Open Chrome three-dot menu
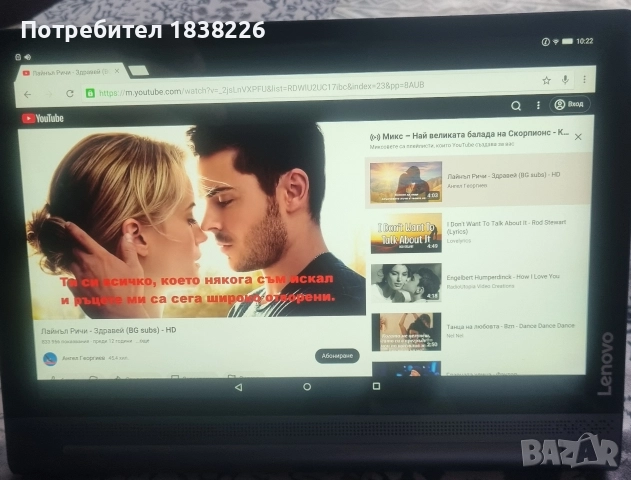Image resolution: width=631 pixels, height=480 pixels. [x=584, y=79]
